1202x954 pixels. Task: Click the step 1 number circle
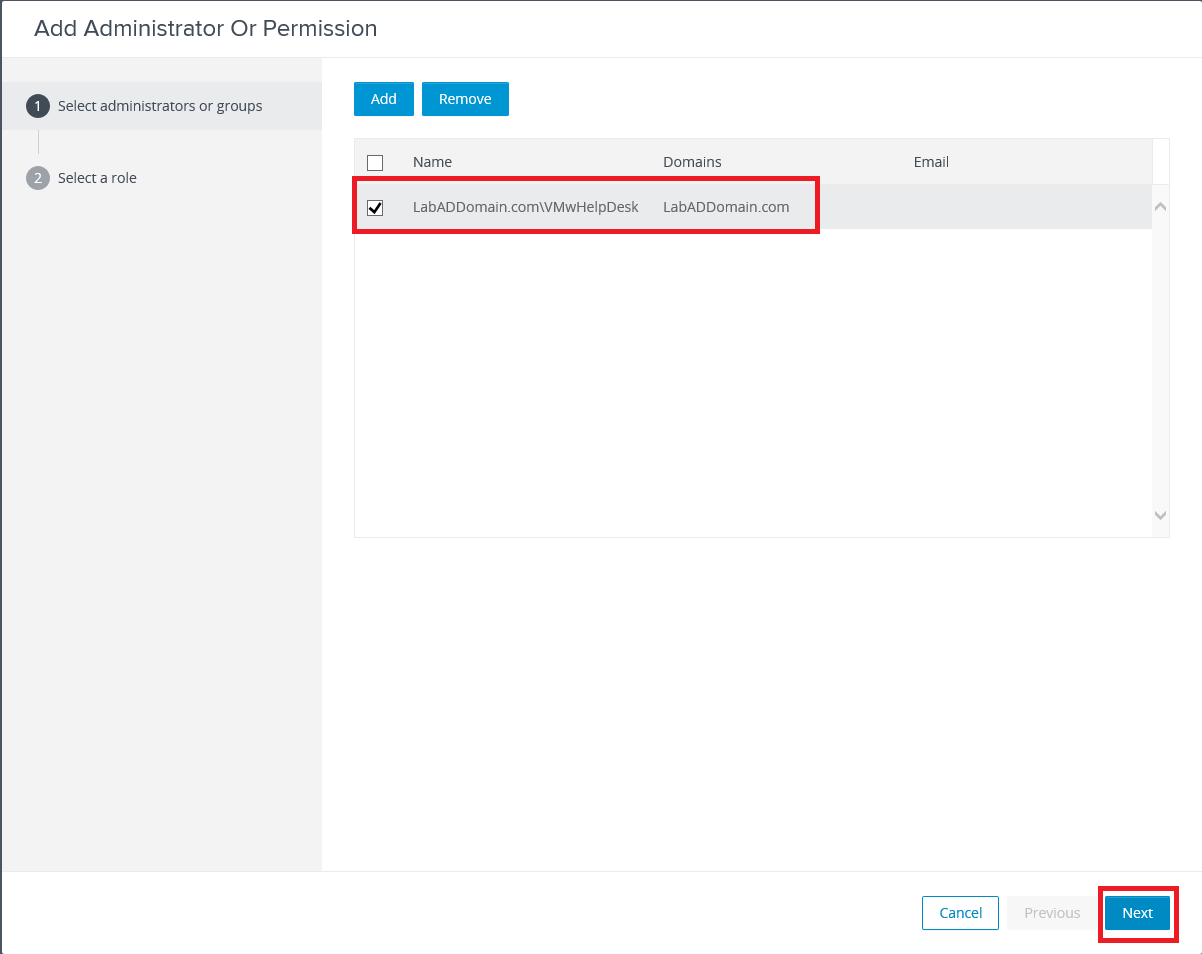click(38, 106)
